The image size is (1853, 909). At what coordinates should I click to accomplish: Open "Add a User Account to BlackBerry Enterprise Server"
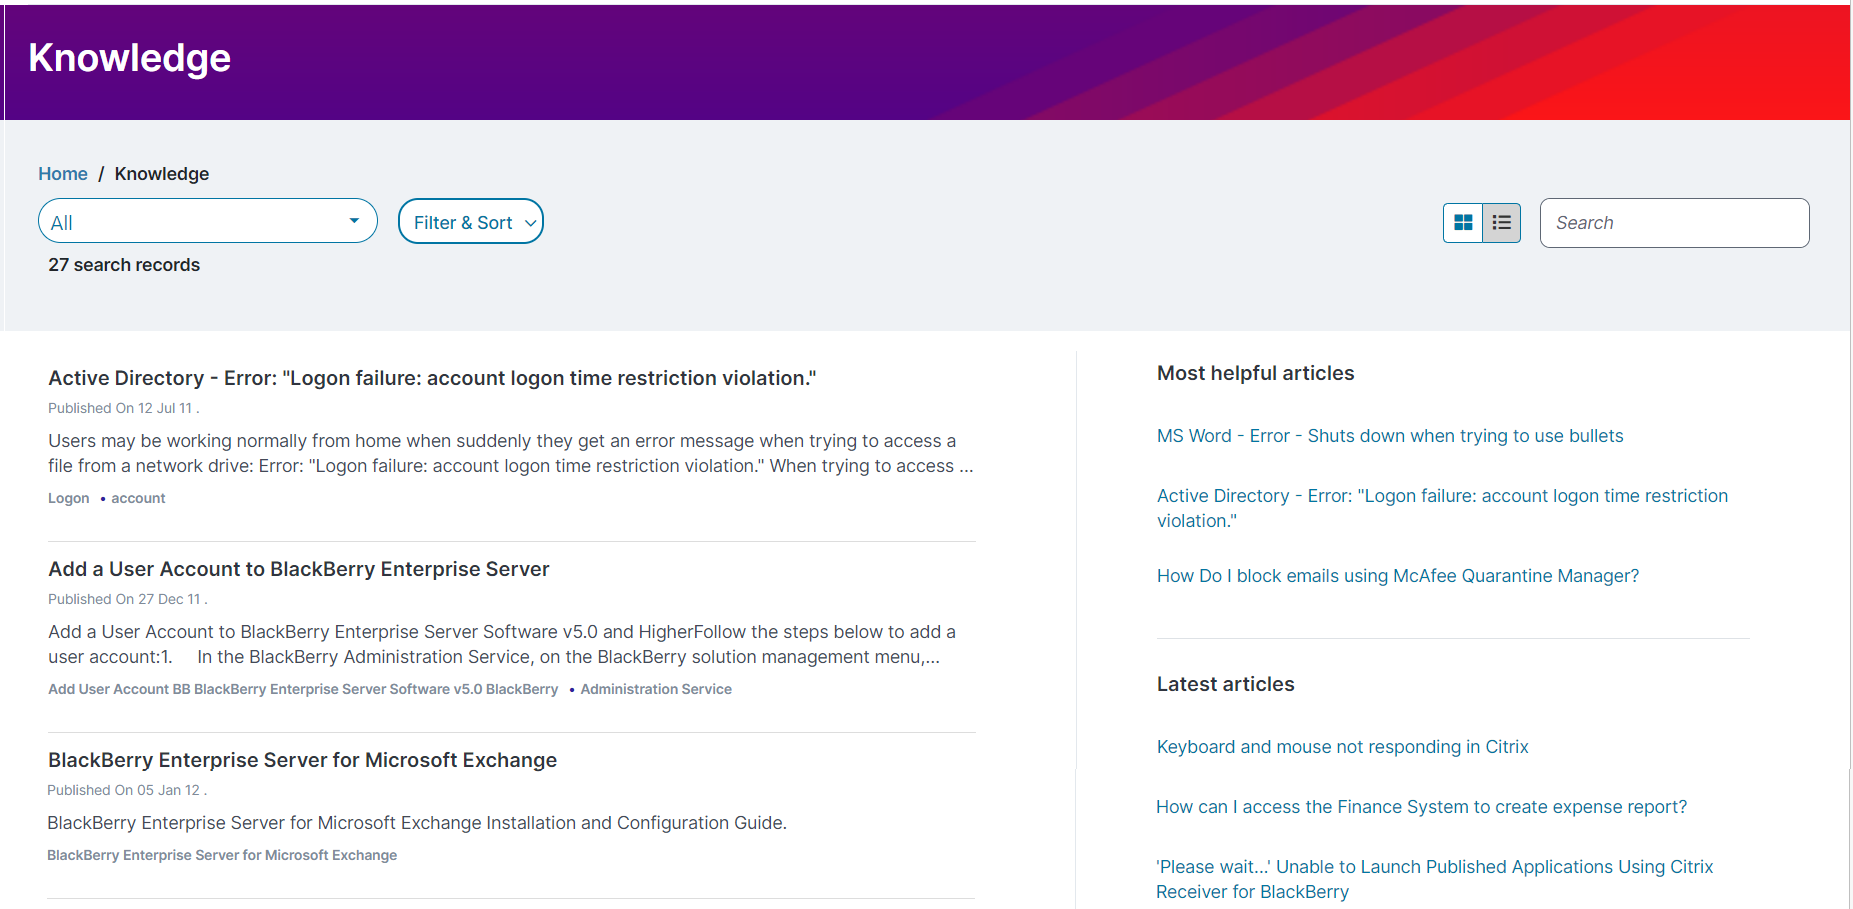click(298, 568)
